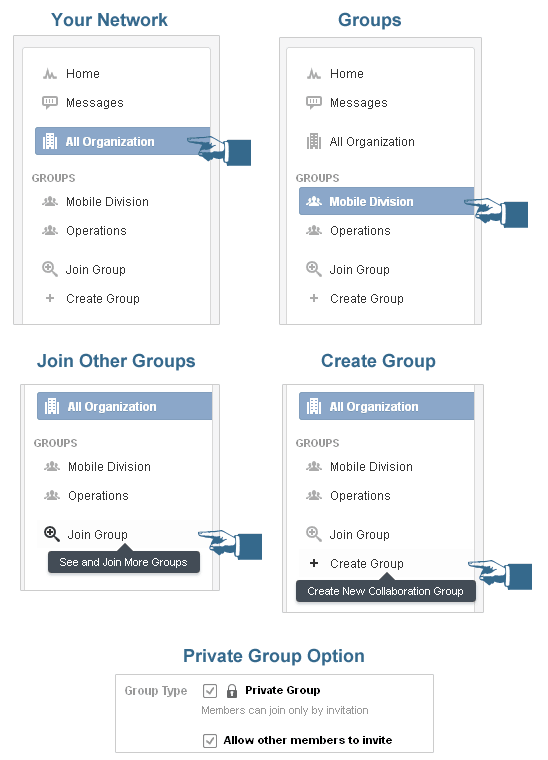Open Operations group in Your Network panel

[x=96, y=231]
